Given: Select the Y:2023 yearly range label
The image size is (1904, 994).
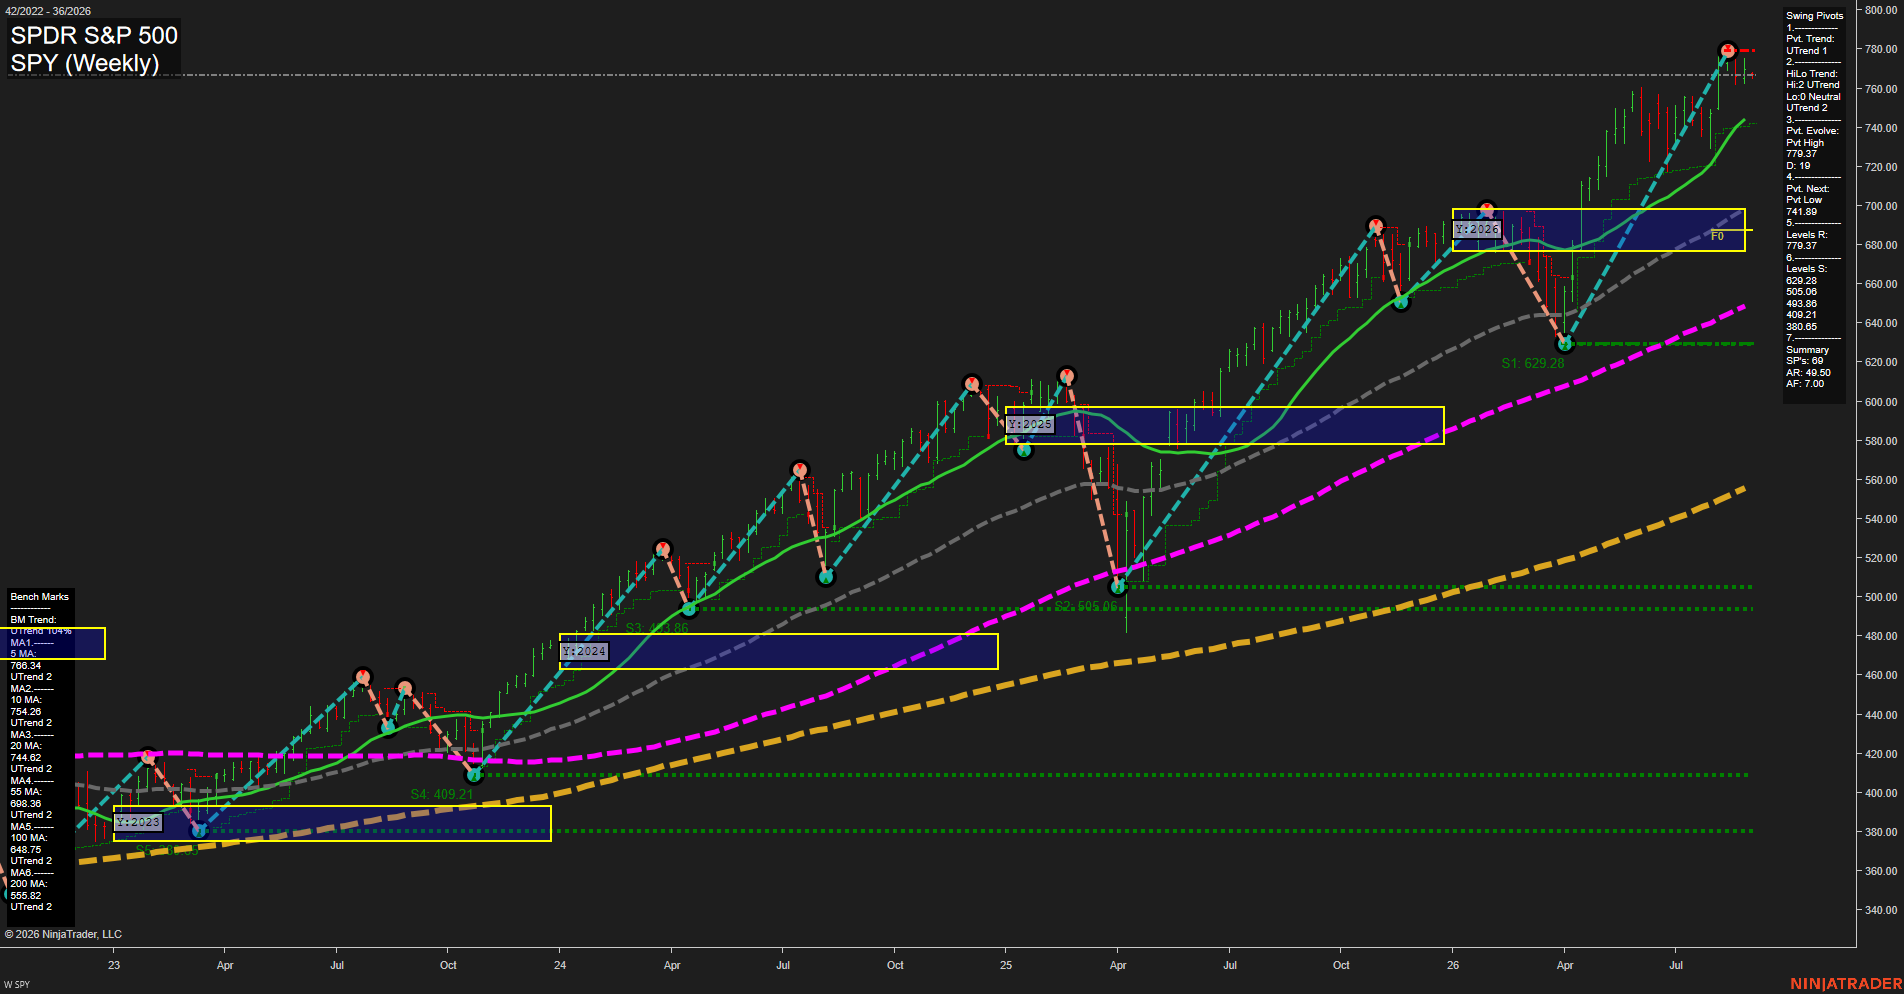Looking at the screenshot, I should 137,822.
